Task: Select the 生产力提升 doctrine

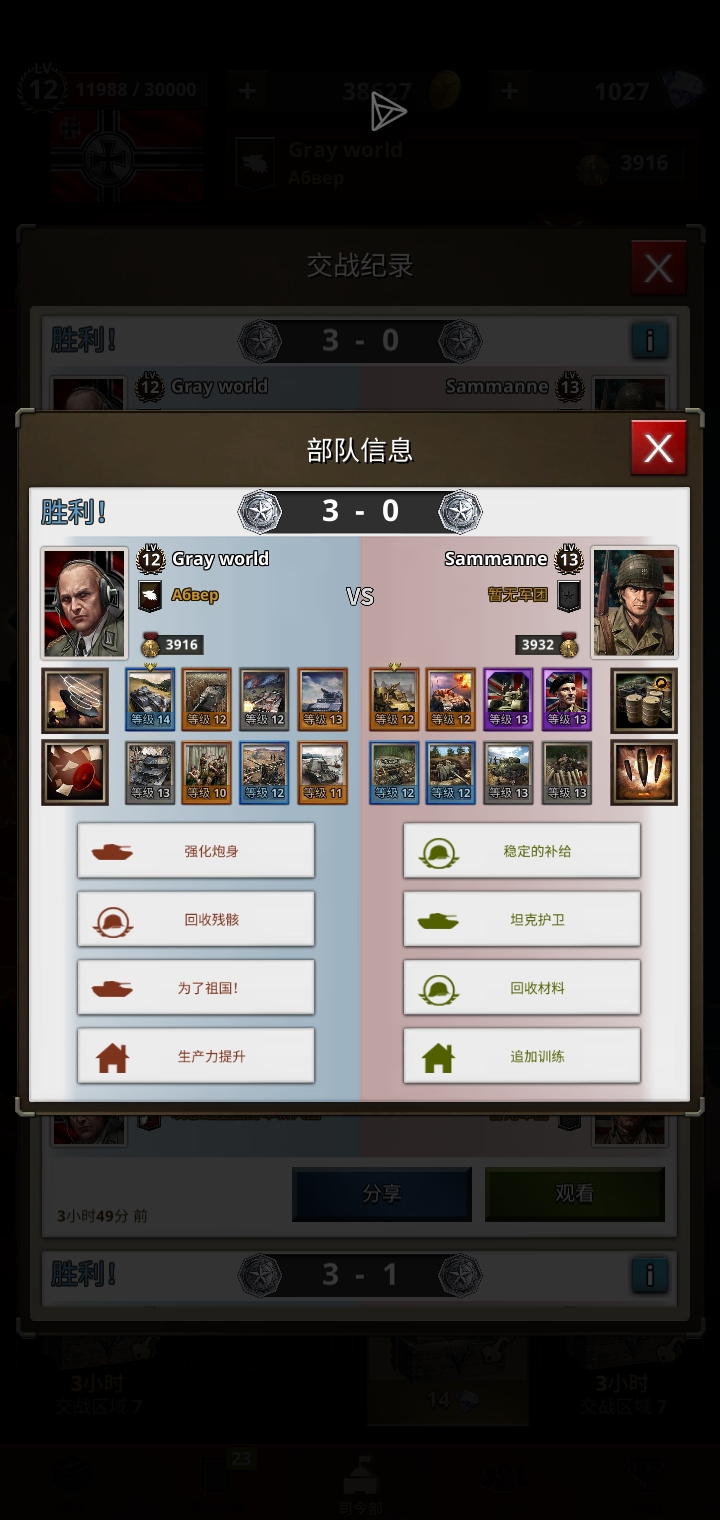Action: [x=196, y=1055]
